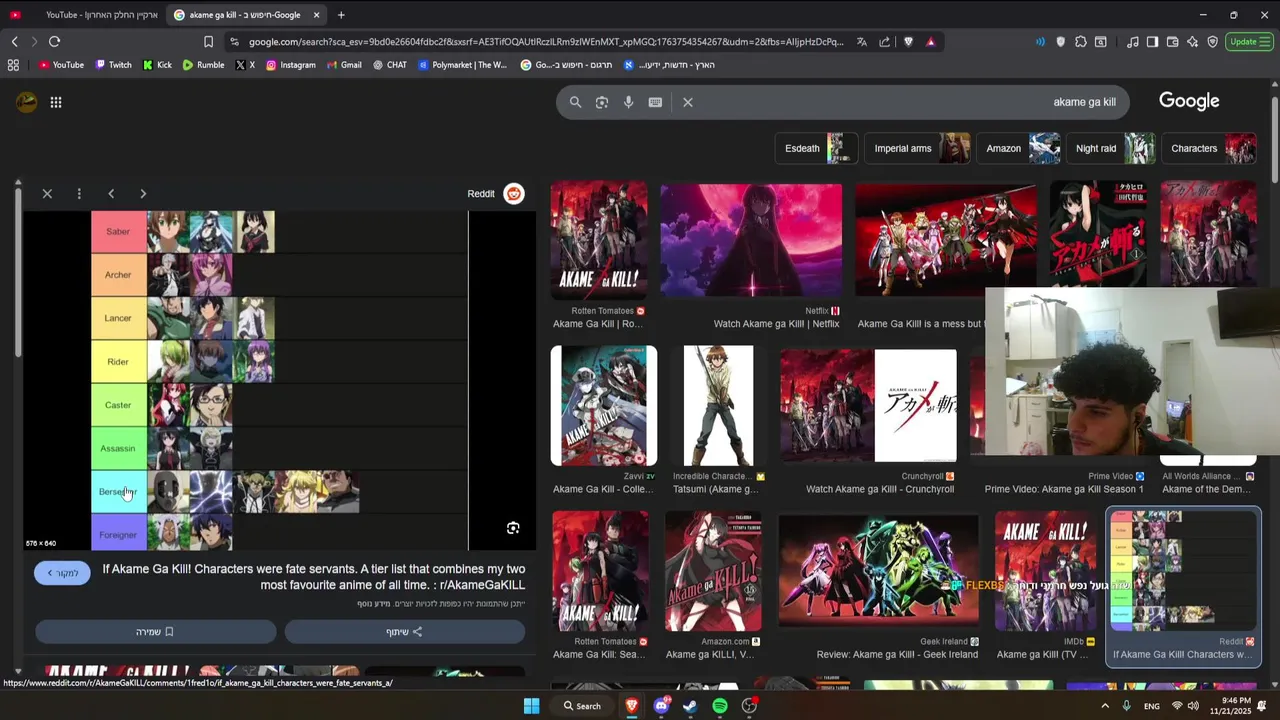Click the share icon in the address bar
1280x720 pixels.
(885, 42)
